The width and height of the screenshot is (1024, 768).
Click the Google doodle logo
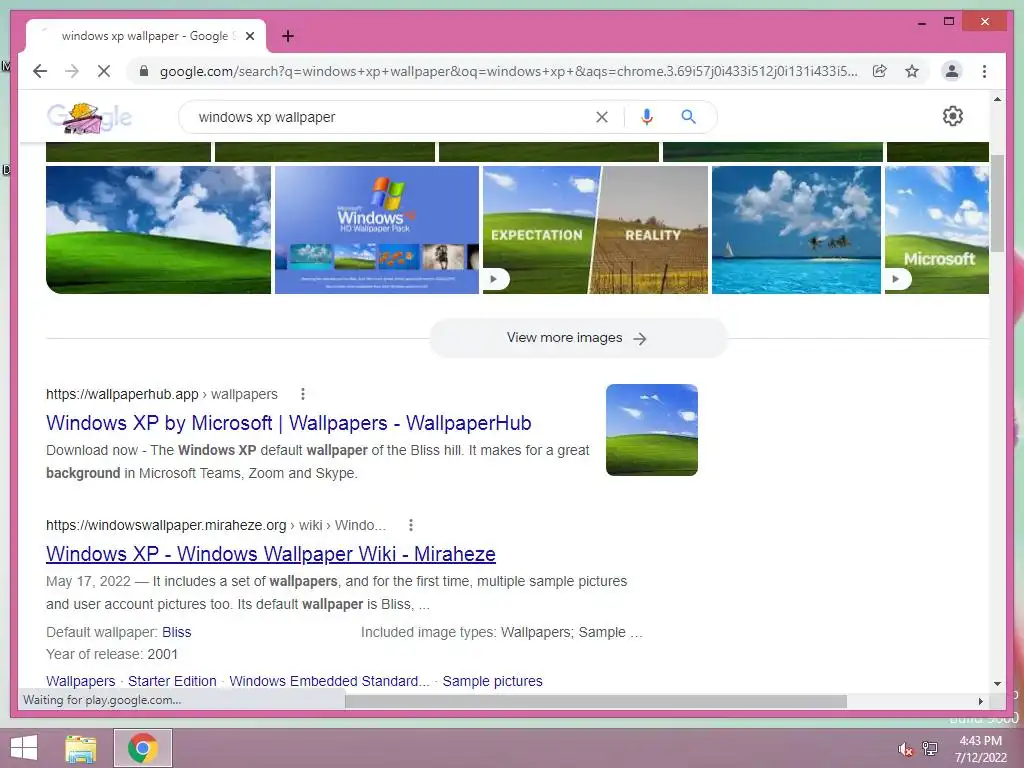click(89, 117)
